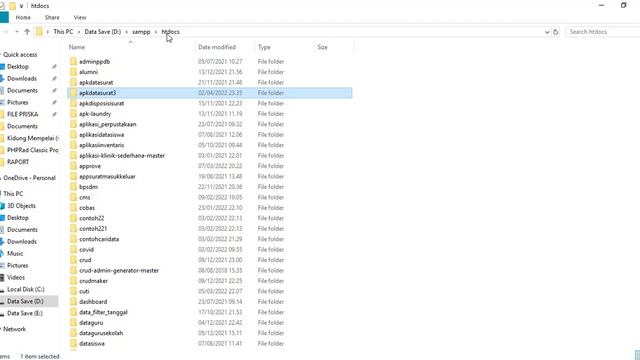Select the contohcaridata folder icon

click(x=73, y=239)
